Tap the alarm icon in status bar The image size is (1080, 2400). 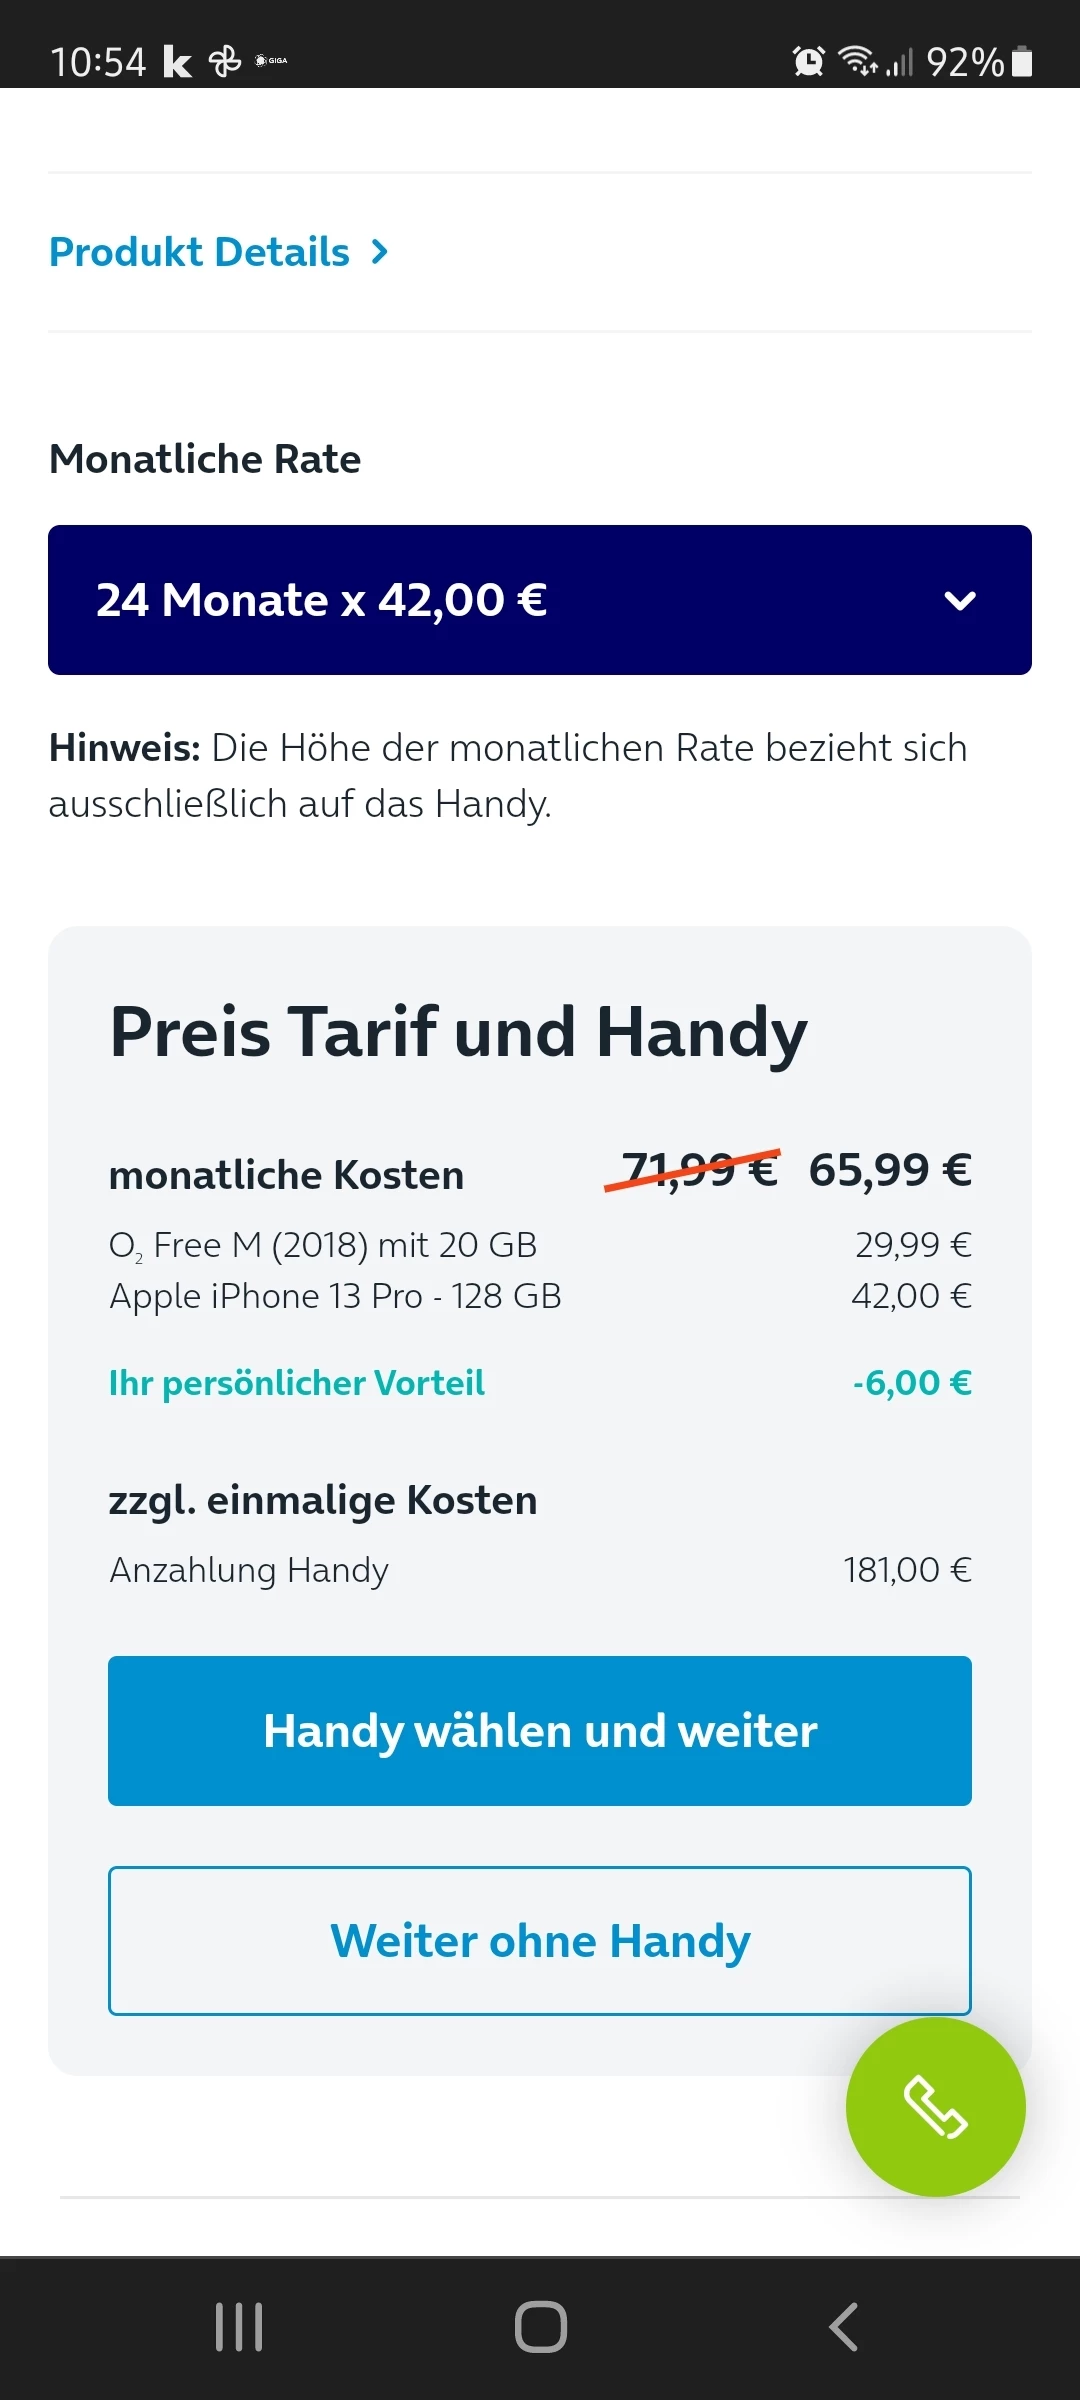pos(808,61)
